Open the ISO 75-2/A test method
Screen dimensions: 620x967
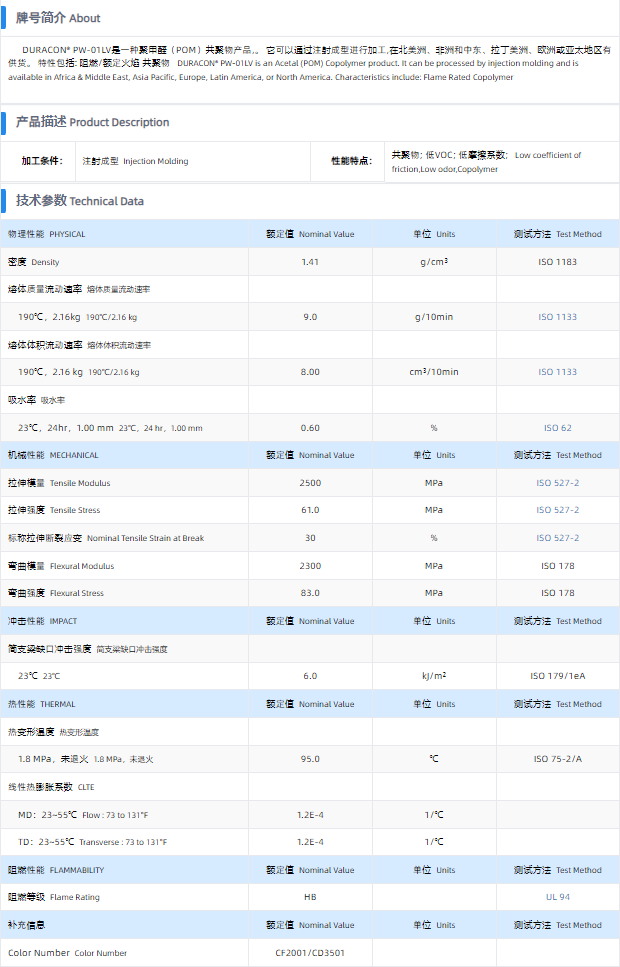pos(558,759)
